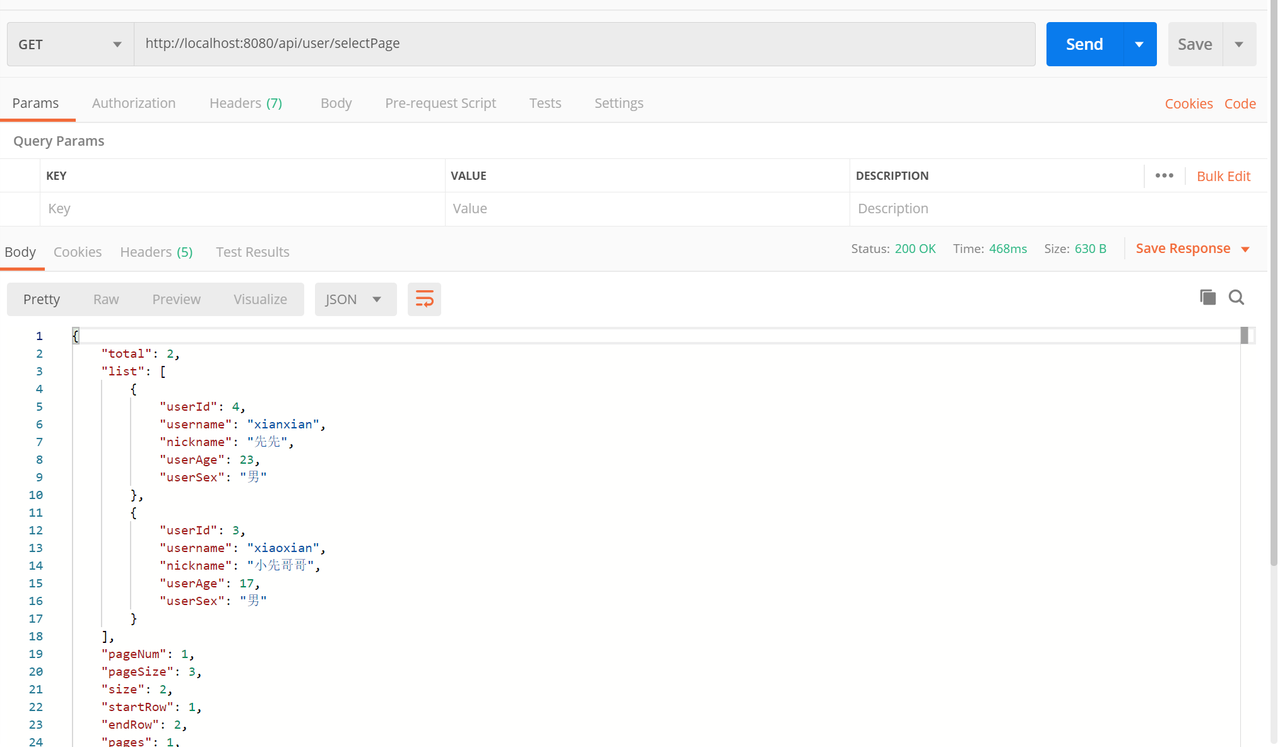Copy response body with copy icon
This screenshot has width=1280, height=747.
(x=1207, y=297)
